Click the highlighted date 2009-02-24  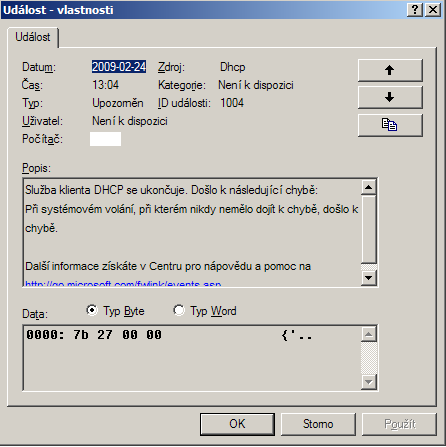(x=119, y=67)
